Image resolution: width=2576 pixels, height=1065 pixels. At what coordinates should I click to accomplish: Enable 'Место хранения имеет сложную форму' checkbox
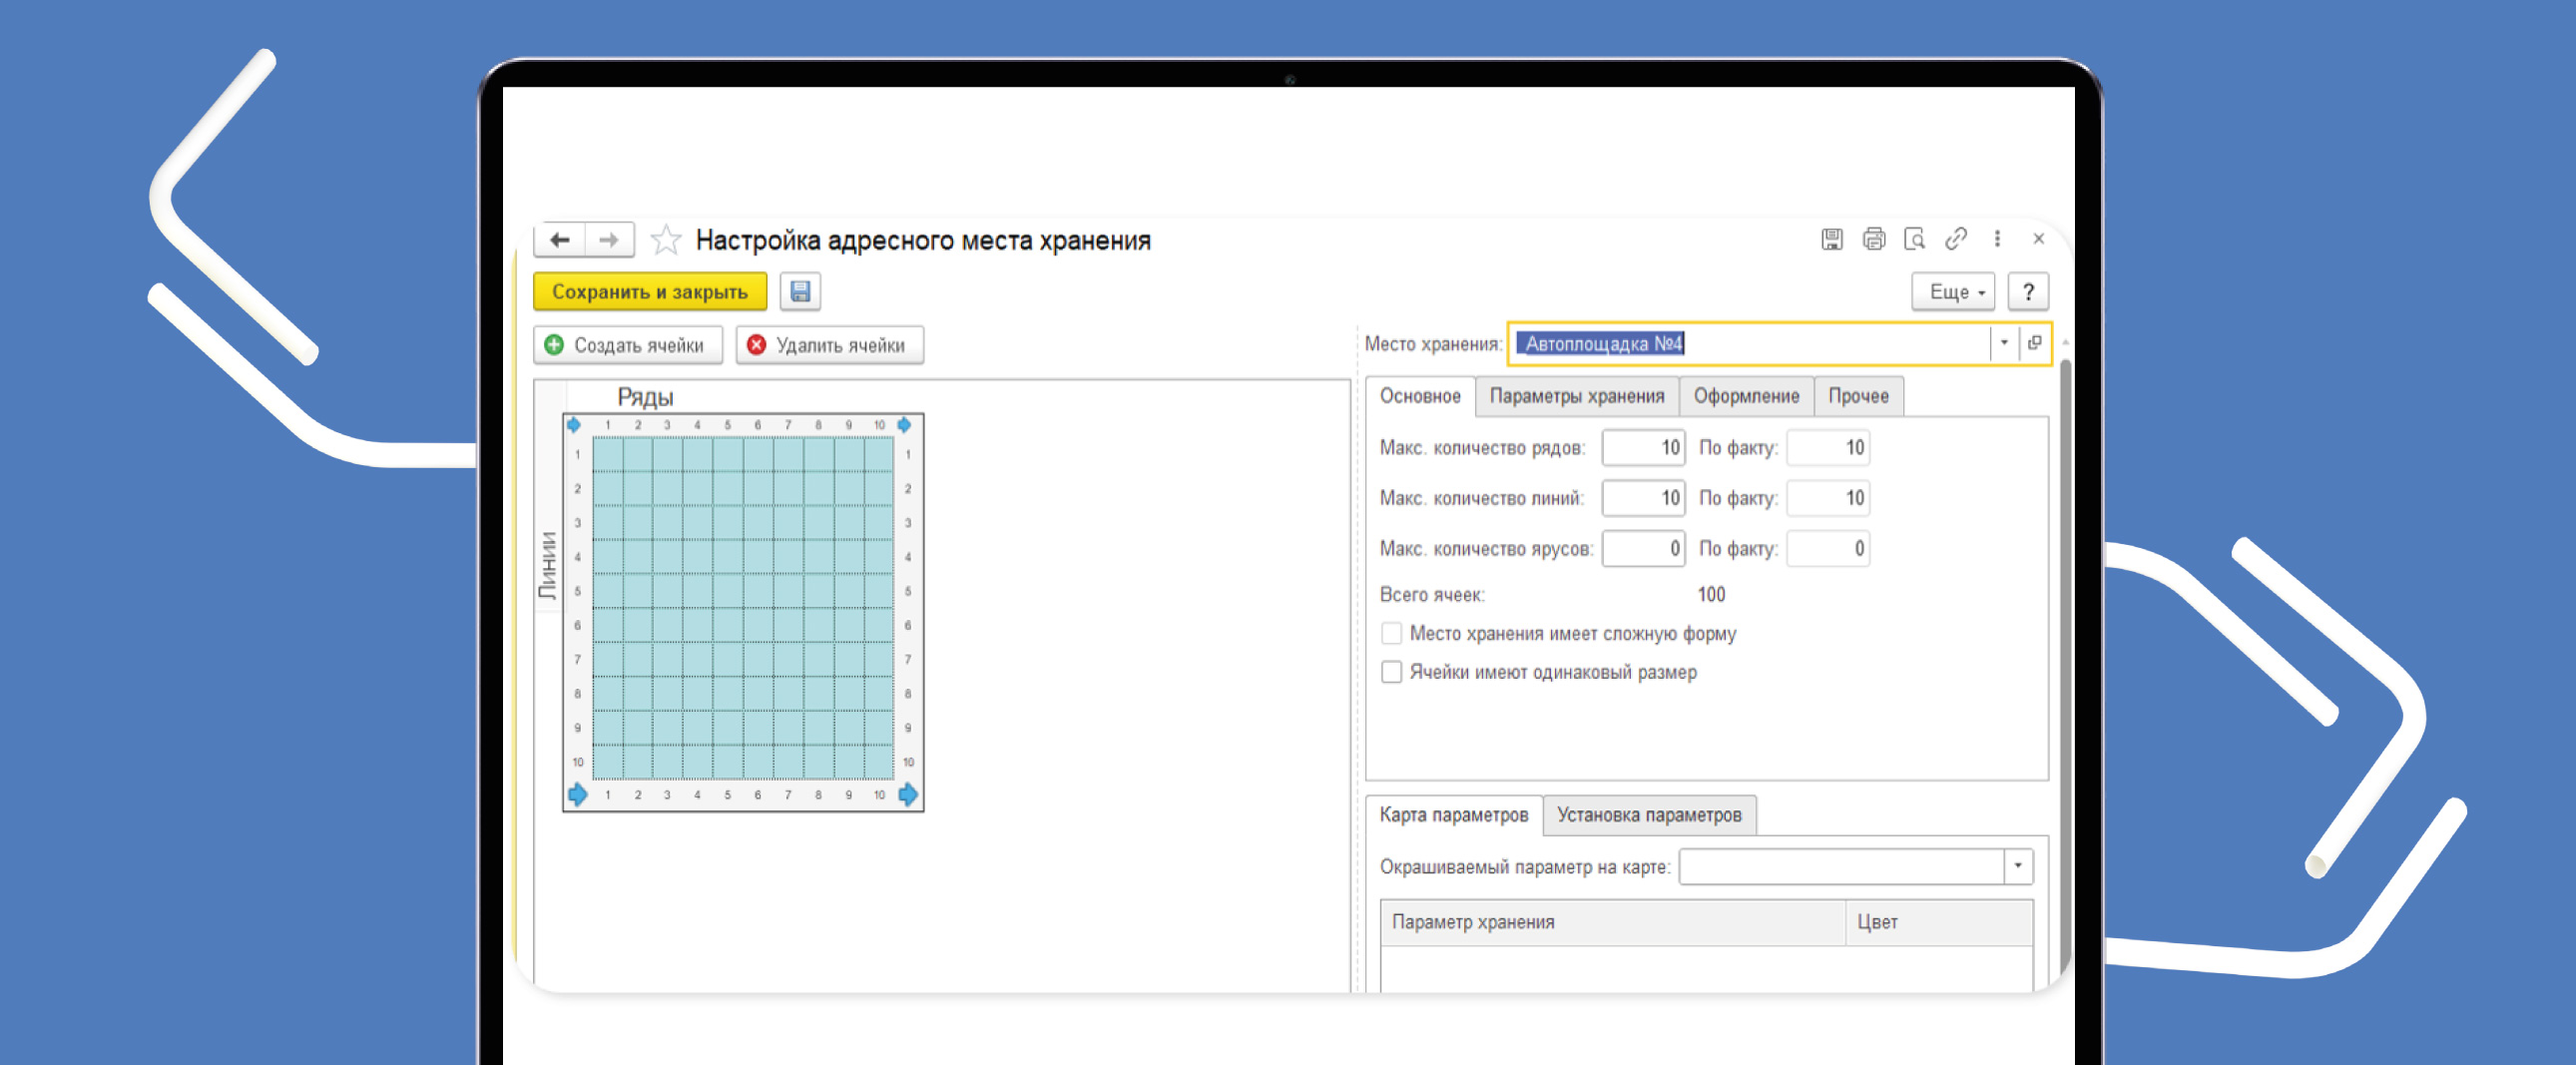click(1391, 634)
